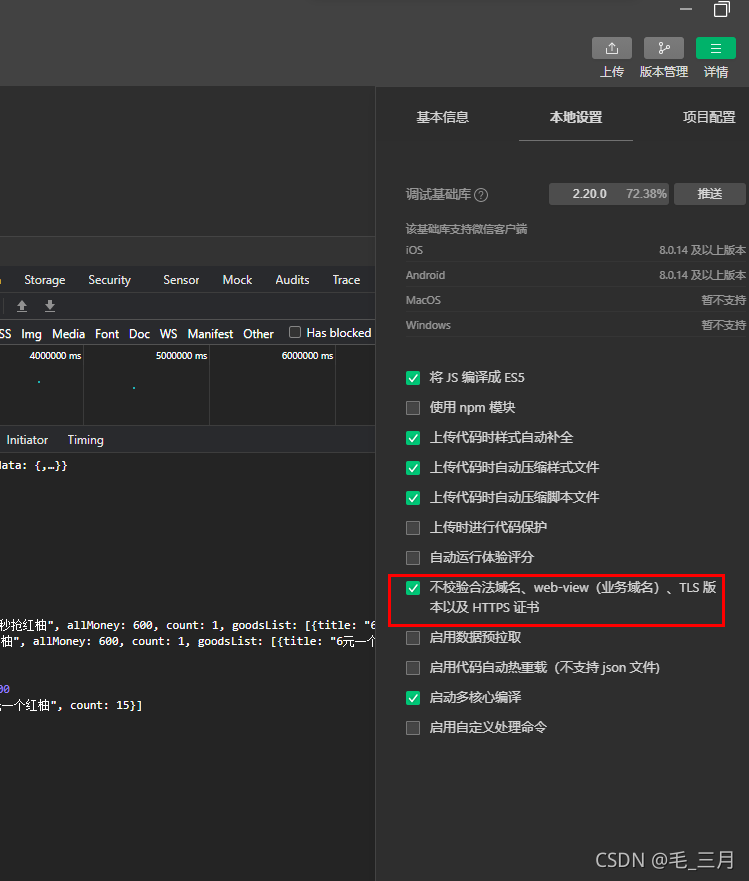This screenshot has height=881, width=749.
Task: Filter network requests by Media
Action: tap(69, 334)
